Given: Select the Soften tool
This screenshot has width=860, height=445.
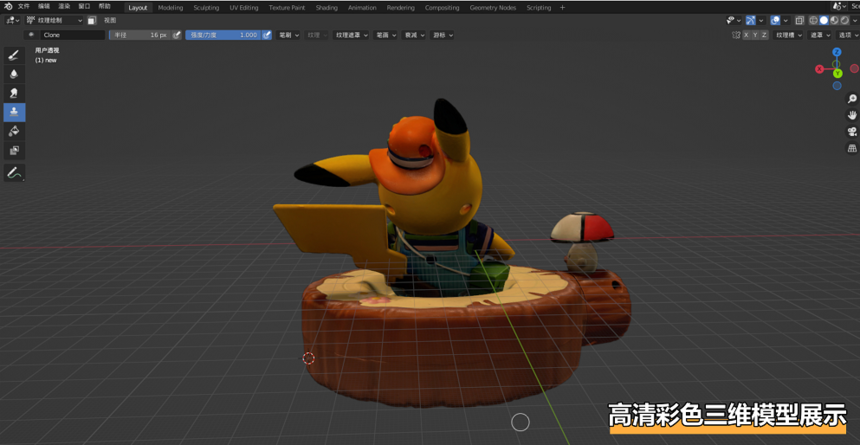Looking at the screenshot, I should (14, 74).
